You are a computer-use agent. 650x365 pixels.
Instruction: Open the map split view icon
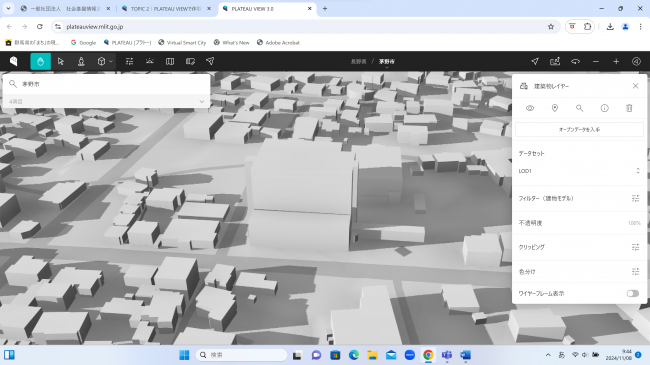[x=170, y=61]
